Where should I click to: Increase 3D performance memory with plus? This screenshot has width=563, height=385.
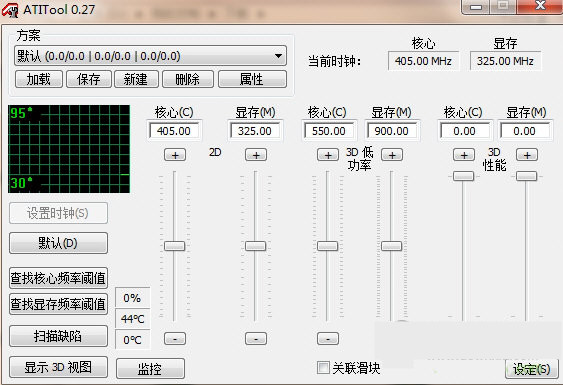point(527,155)
